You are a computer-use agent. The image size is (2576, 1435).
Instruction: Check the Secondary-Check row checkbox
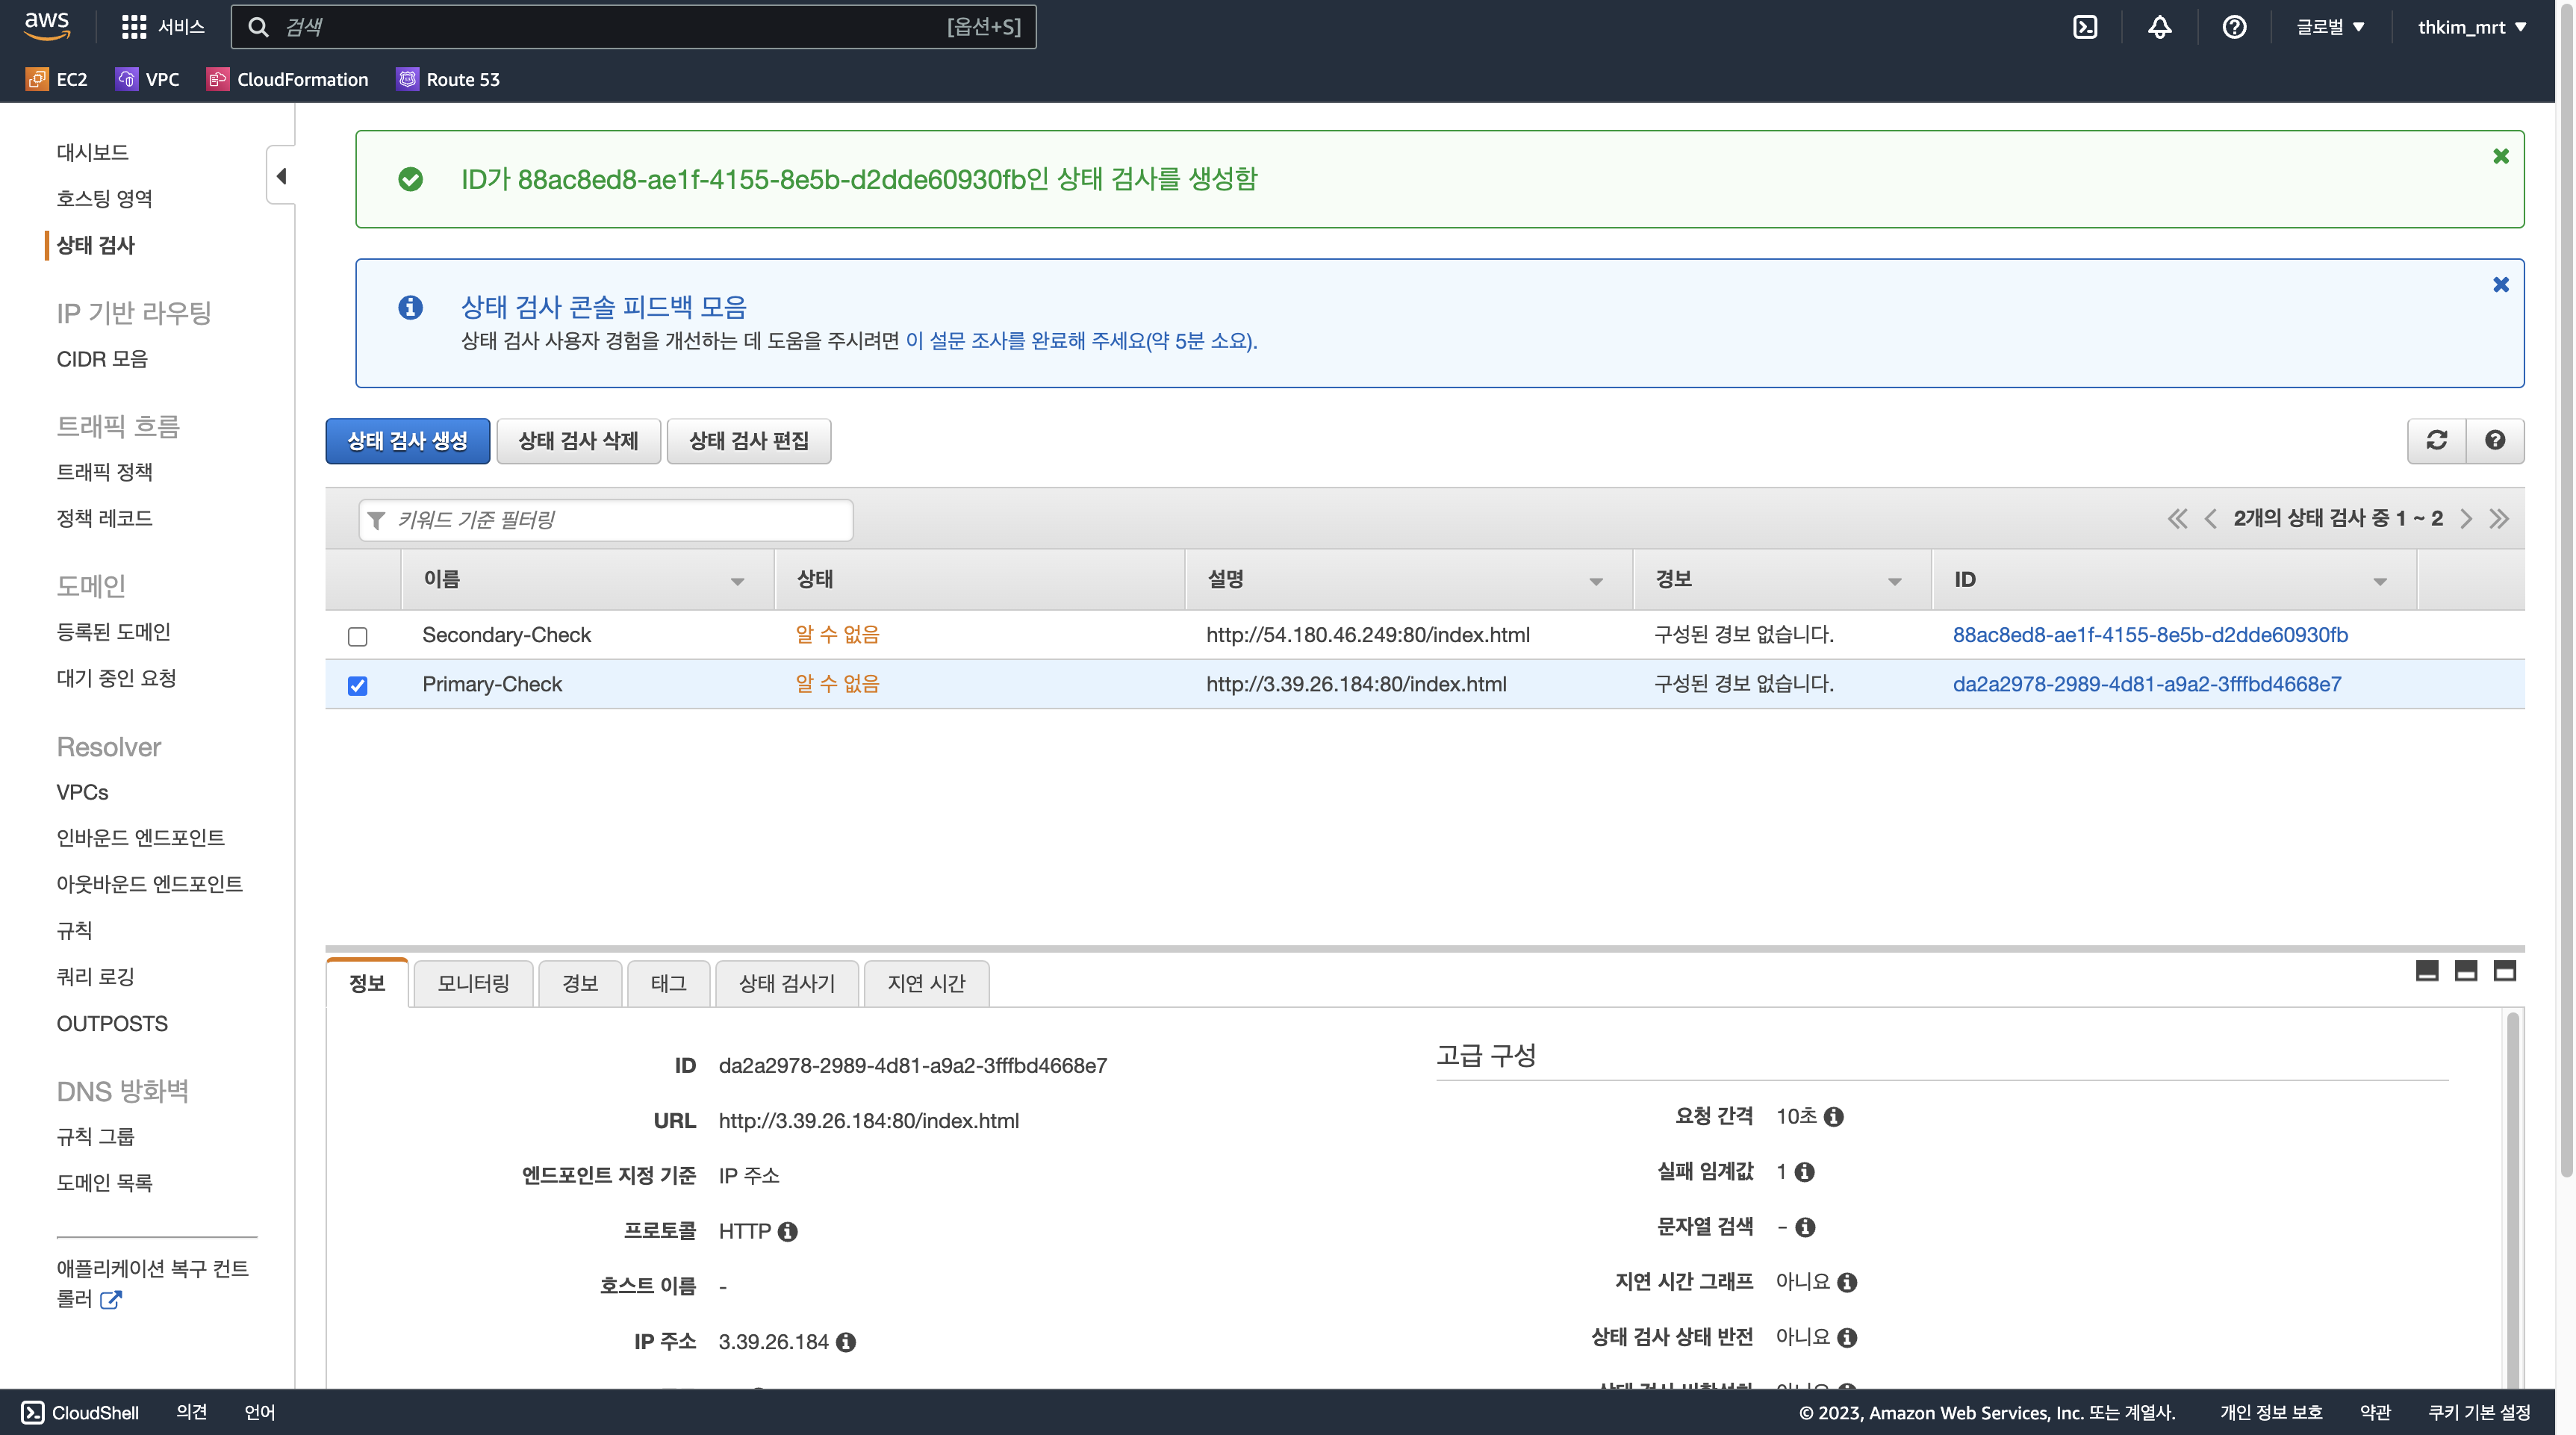(357, 636)
